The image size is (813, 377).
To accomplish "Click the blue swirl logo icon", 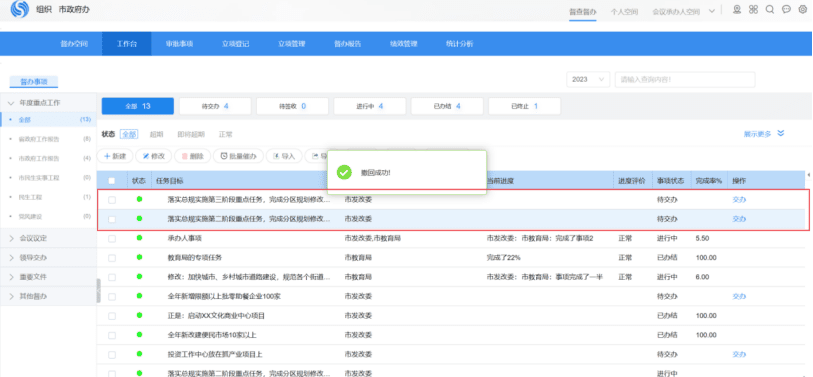I will click(x=20, y=9).
